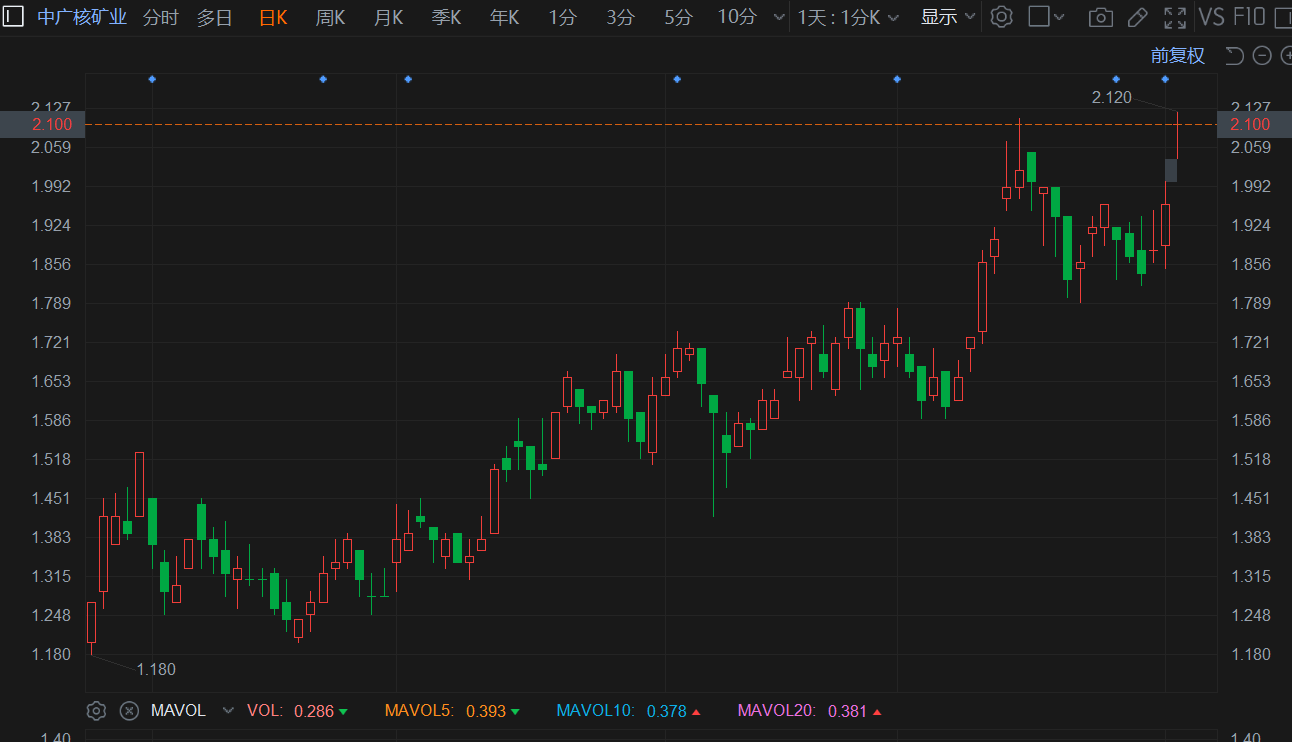
Task: Expand the MAVOL indicator selector dropdown
Action: coord(228,711)
